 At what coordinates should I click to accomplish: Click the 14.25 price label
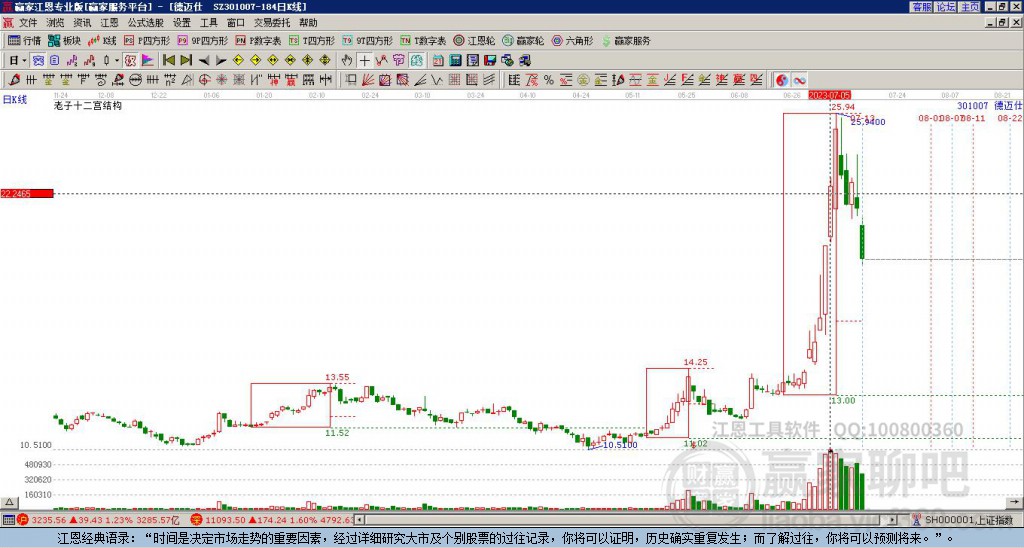pos(696,362)
